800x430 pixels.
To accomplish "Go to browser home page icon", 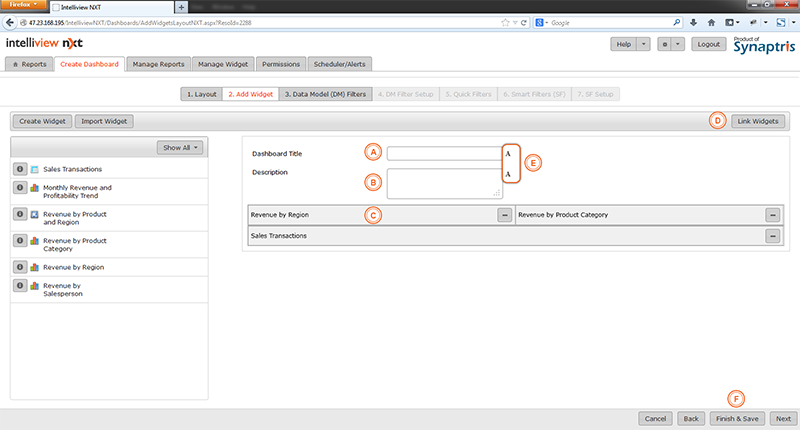I will pos(711,22).
